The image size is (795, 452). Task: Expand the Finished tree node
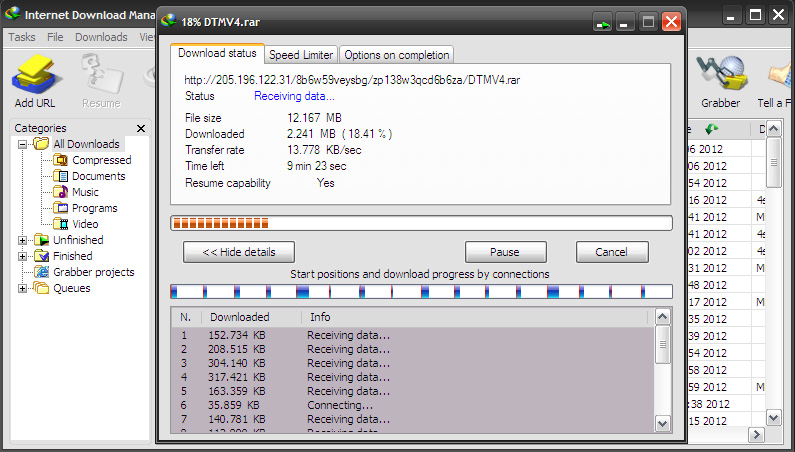click(22, 257)
